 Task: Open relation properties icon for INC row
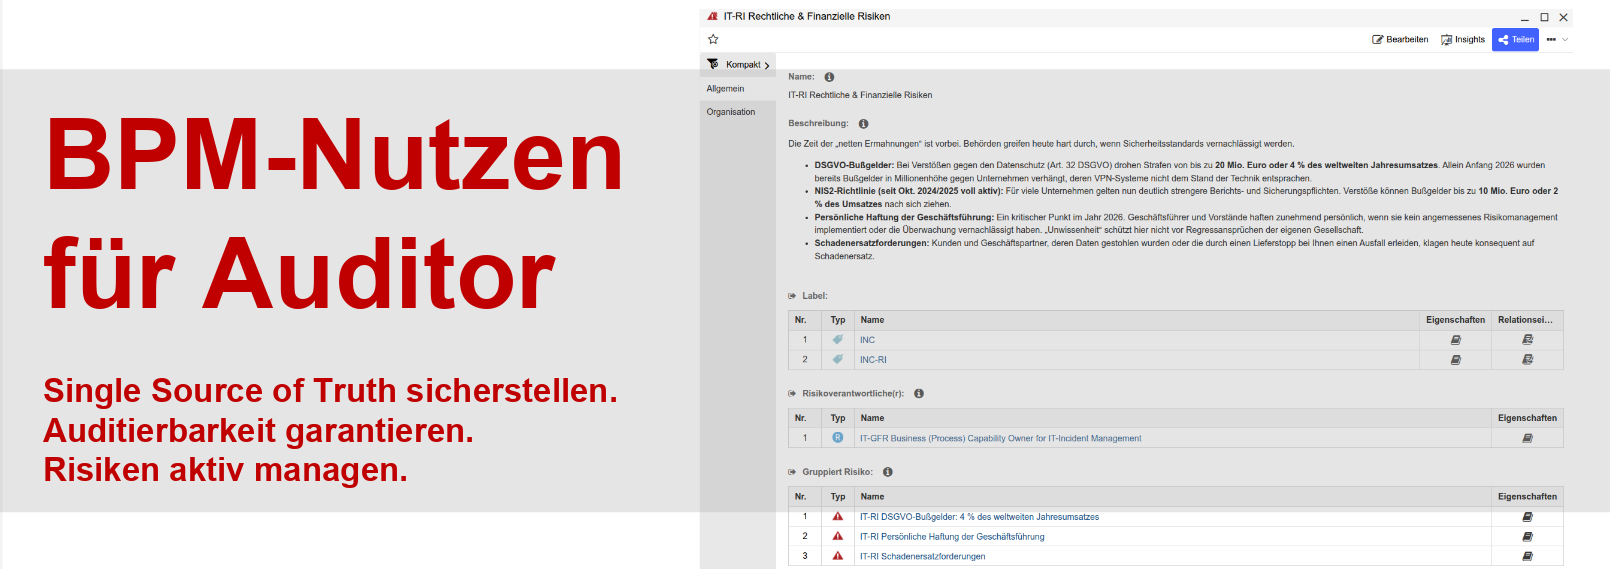coord(1527,340)
